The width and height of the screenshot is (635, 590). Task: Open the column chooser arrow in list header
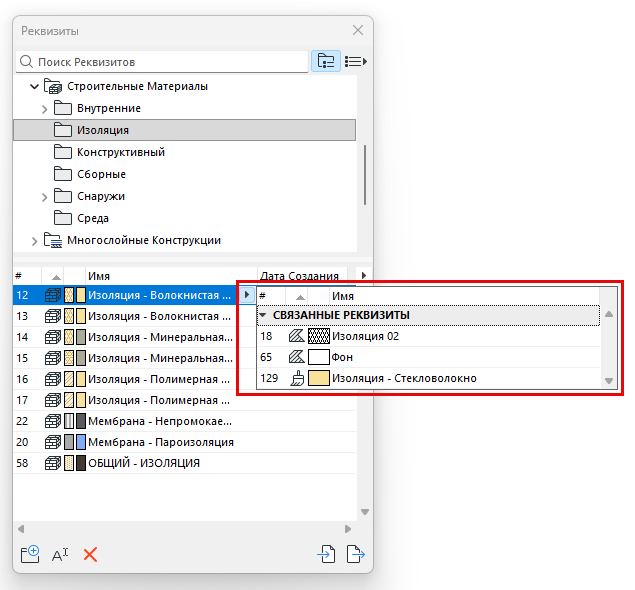(x=364, y=275)
